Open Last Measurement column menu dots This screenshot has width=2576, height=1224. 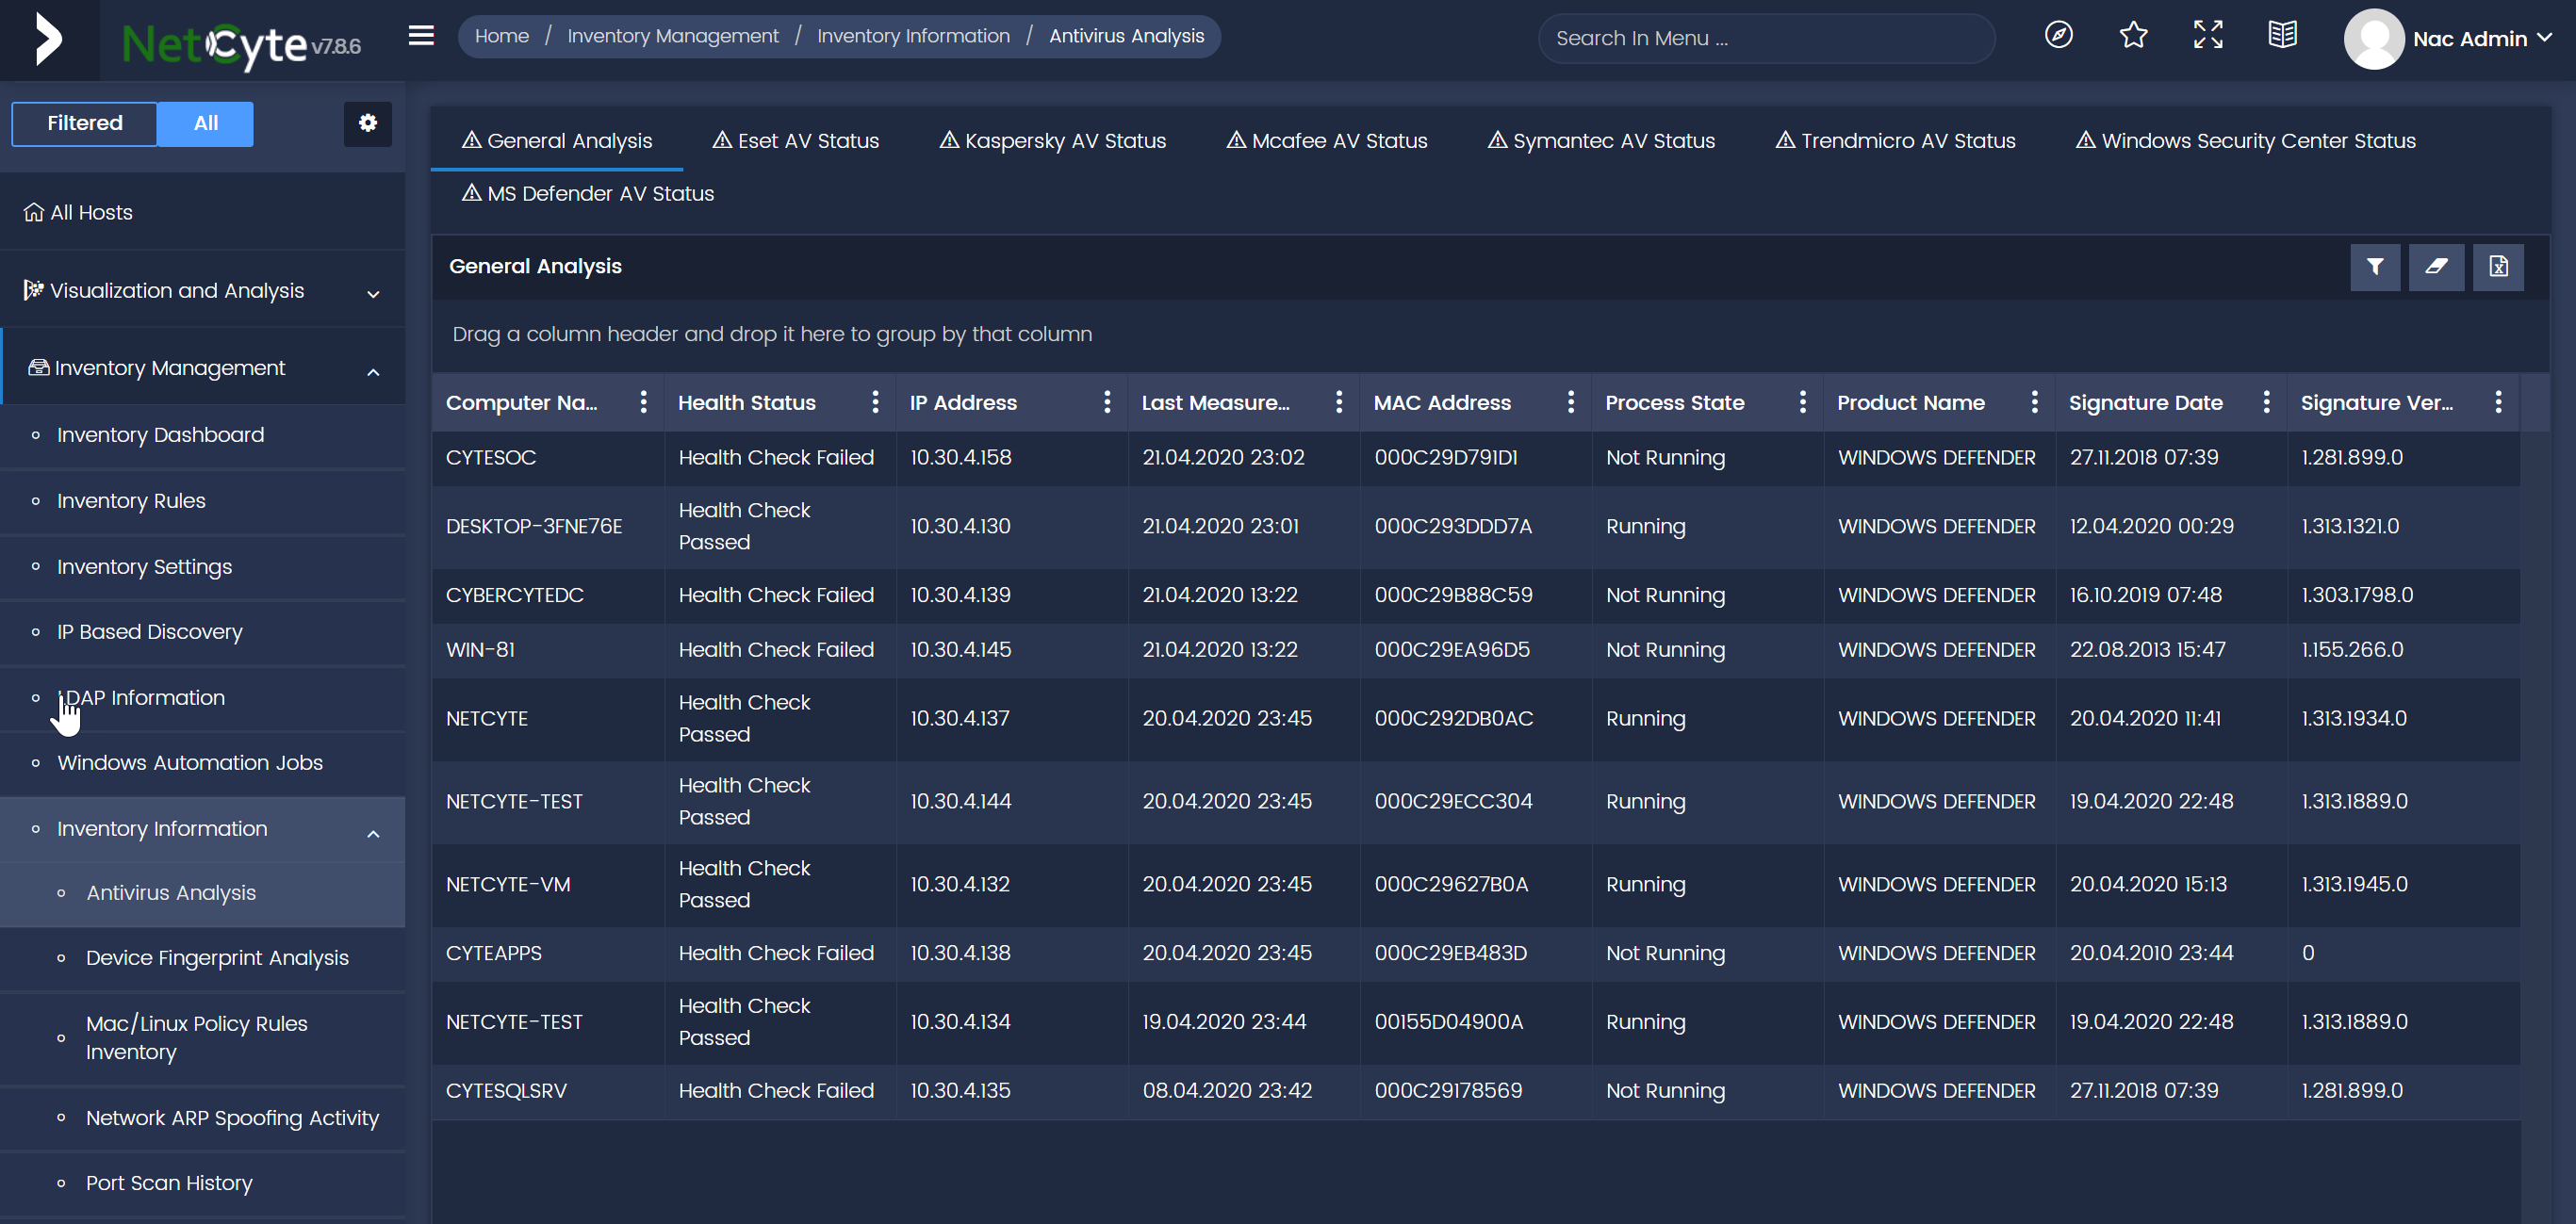(x=1339, y=402)
